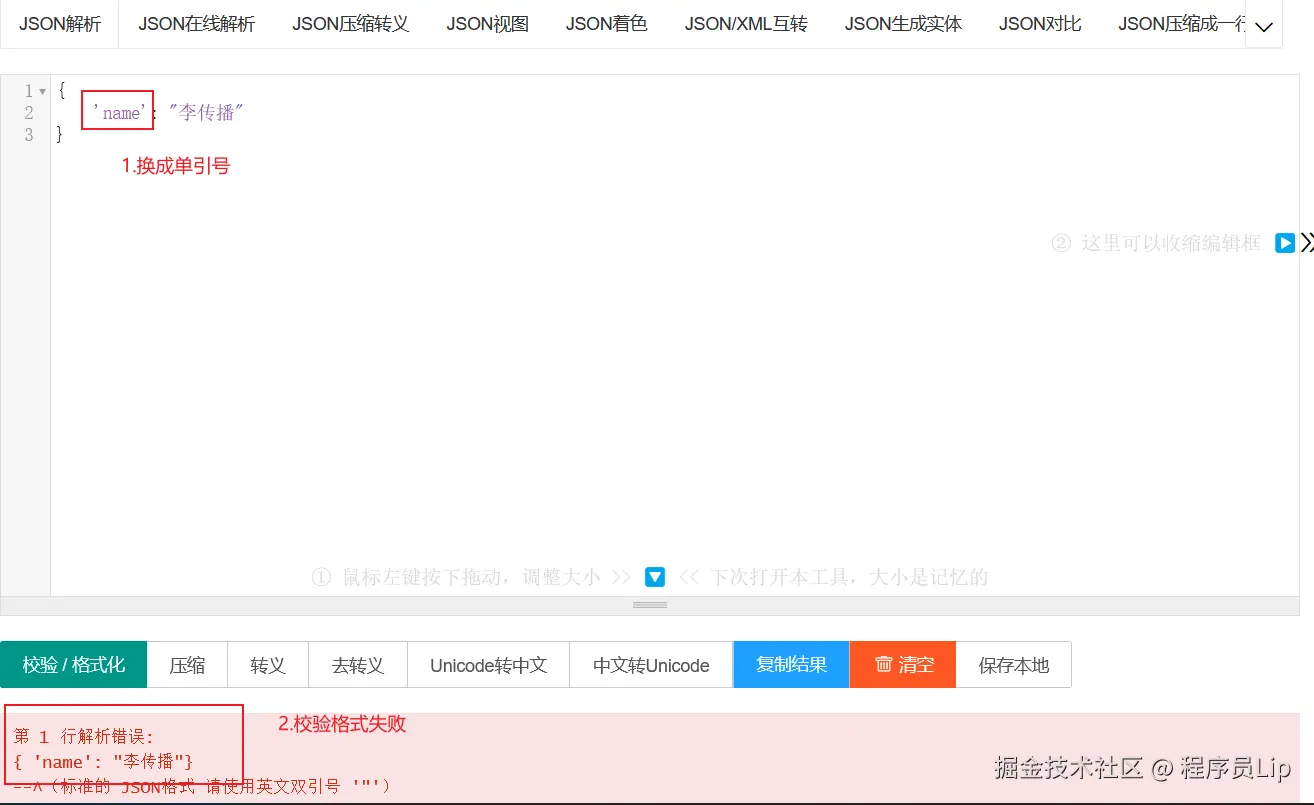Select the trash icon inside 清空 button
1314x805 pixels.
tap(881, 664)
